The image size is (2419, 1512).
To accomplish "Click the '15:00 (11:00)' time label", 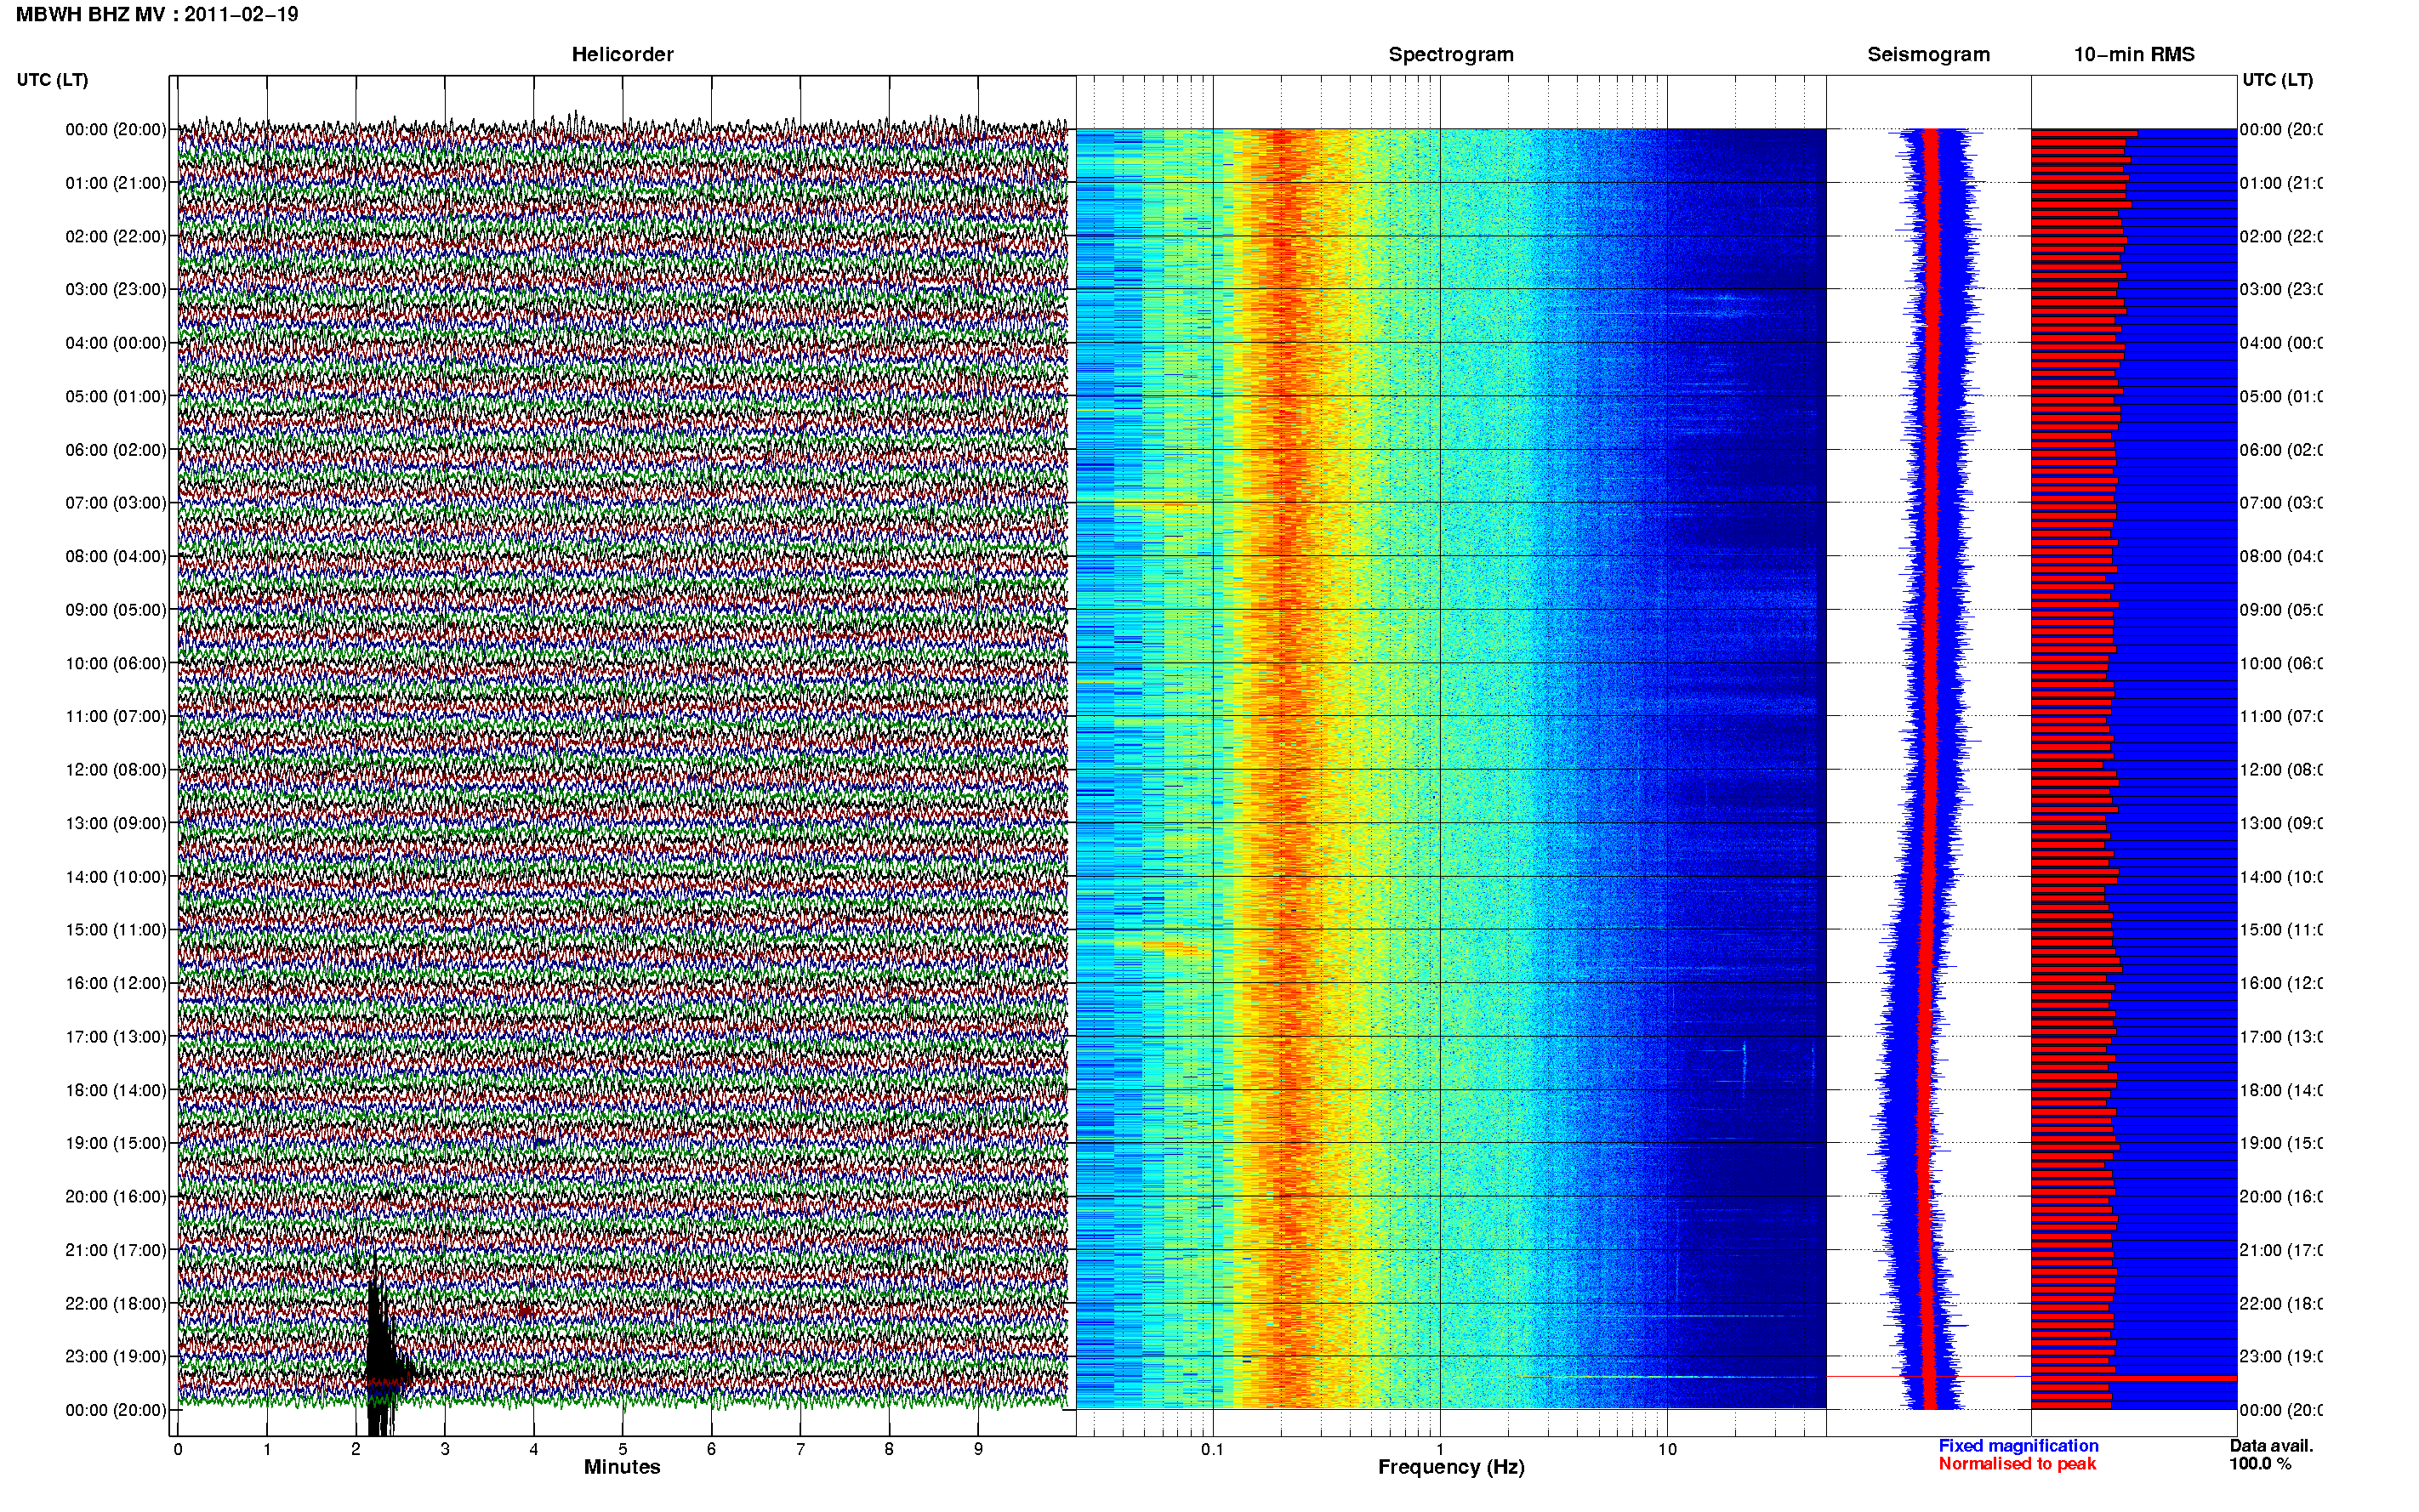I will point(116,929).
